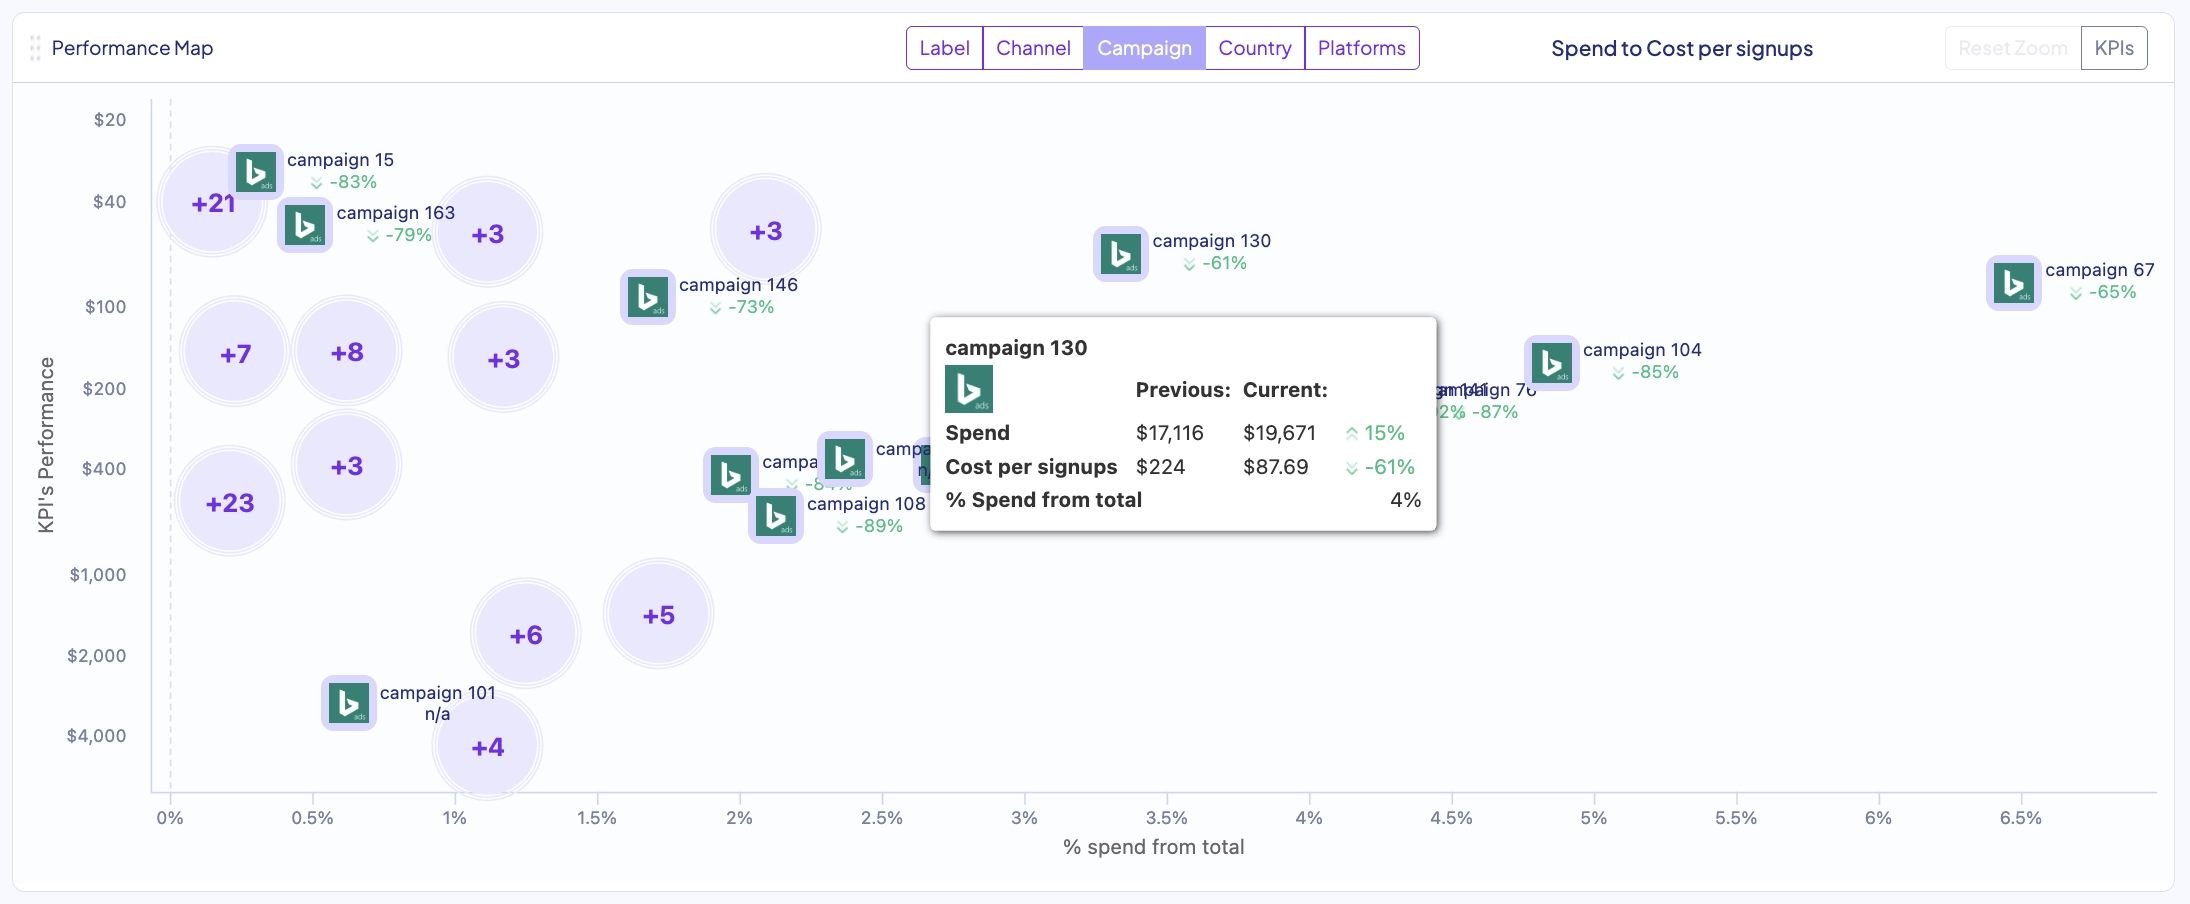Image resolution: width=2190 pixels, height=904 pixels.
Task: Click the campaign 108 Bing Ads icon
Action: (x=776, y=517)
